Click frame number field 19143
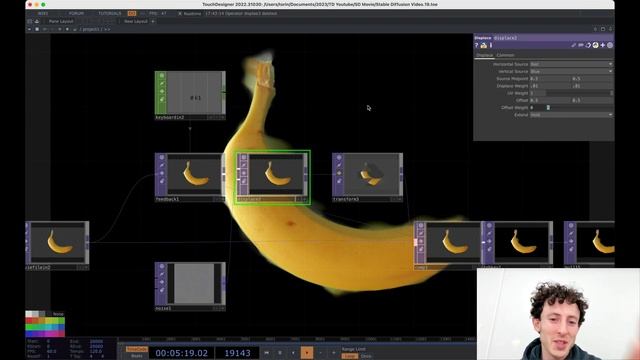The image size is (640, 360). click(x=237, y=353)
